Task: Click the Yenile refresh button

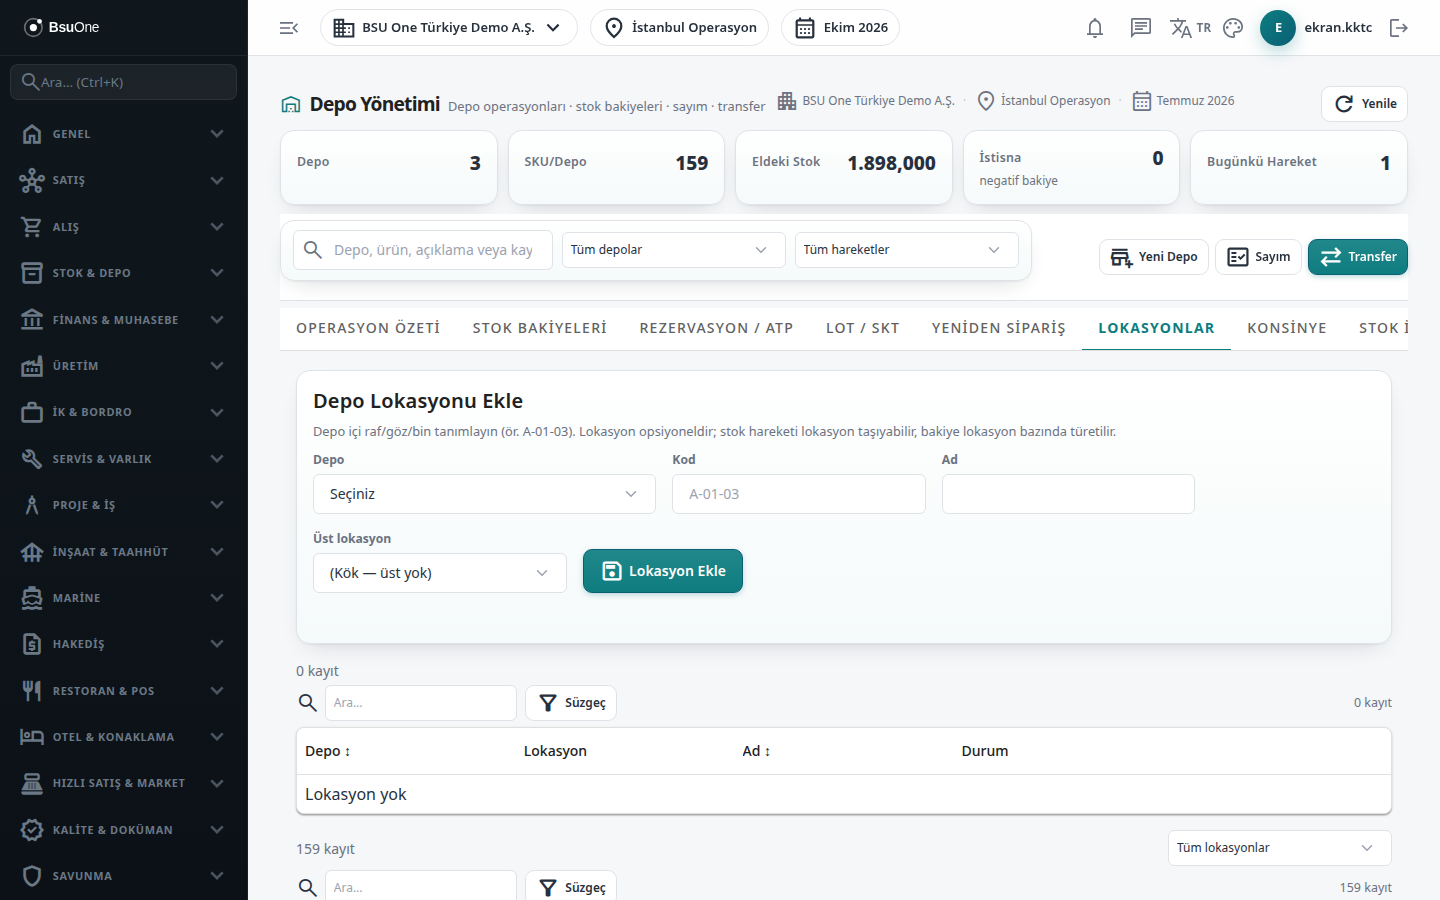Action: click(1364, 104)
